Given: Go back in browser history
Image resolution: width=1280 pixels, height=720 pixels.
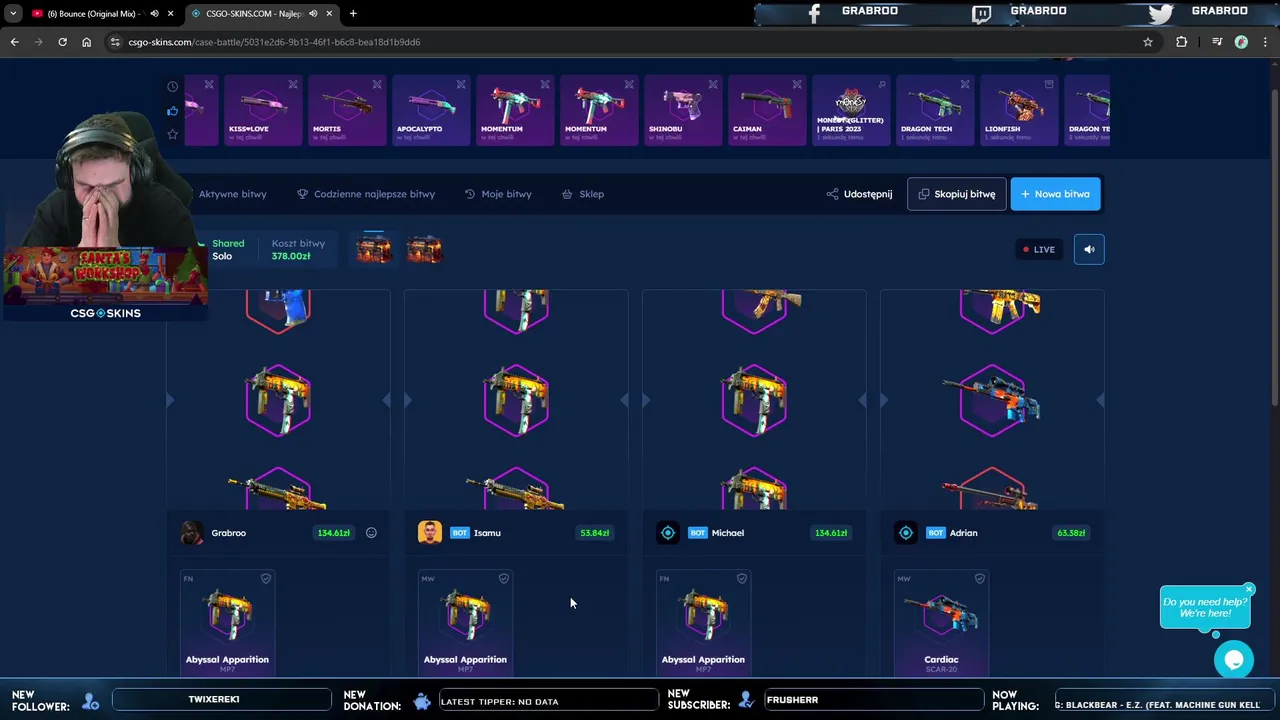Looking at the screenshot, I should (x=14, y=42).
